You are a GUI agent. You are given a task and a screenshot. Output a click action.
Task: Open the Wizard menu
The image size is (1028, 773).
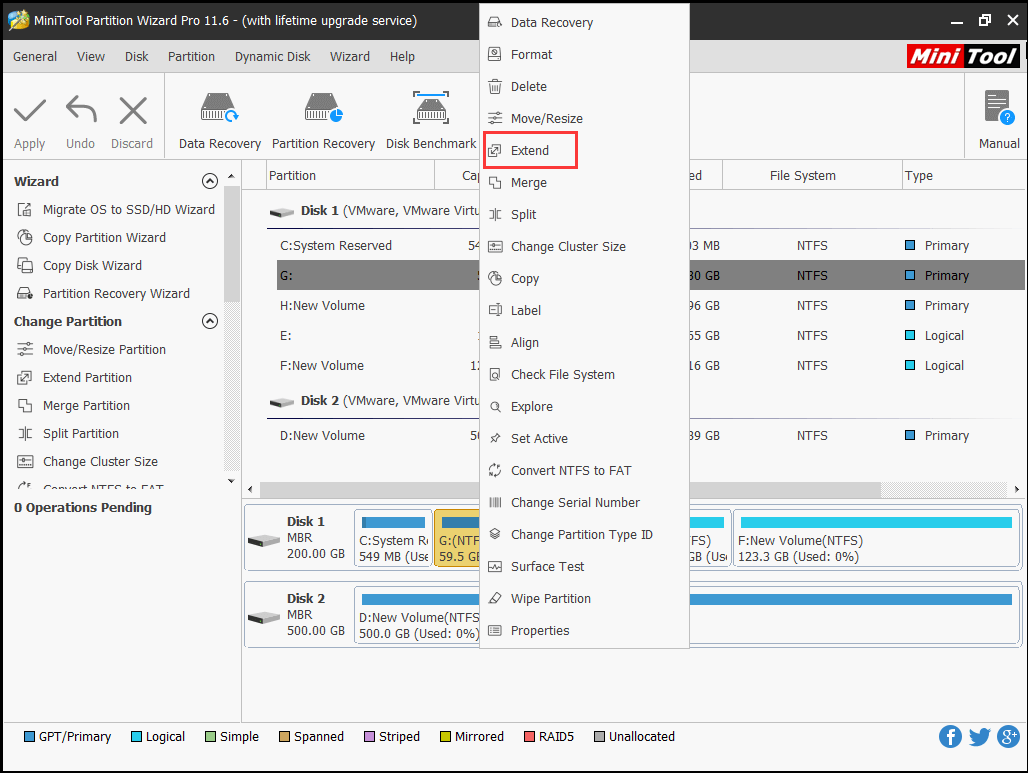pyautogui.click(x=349, y=57)
